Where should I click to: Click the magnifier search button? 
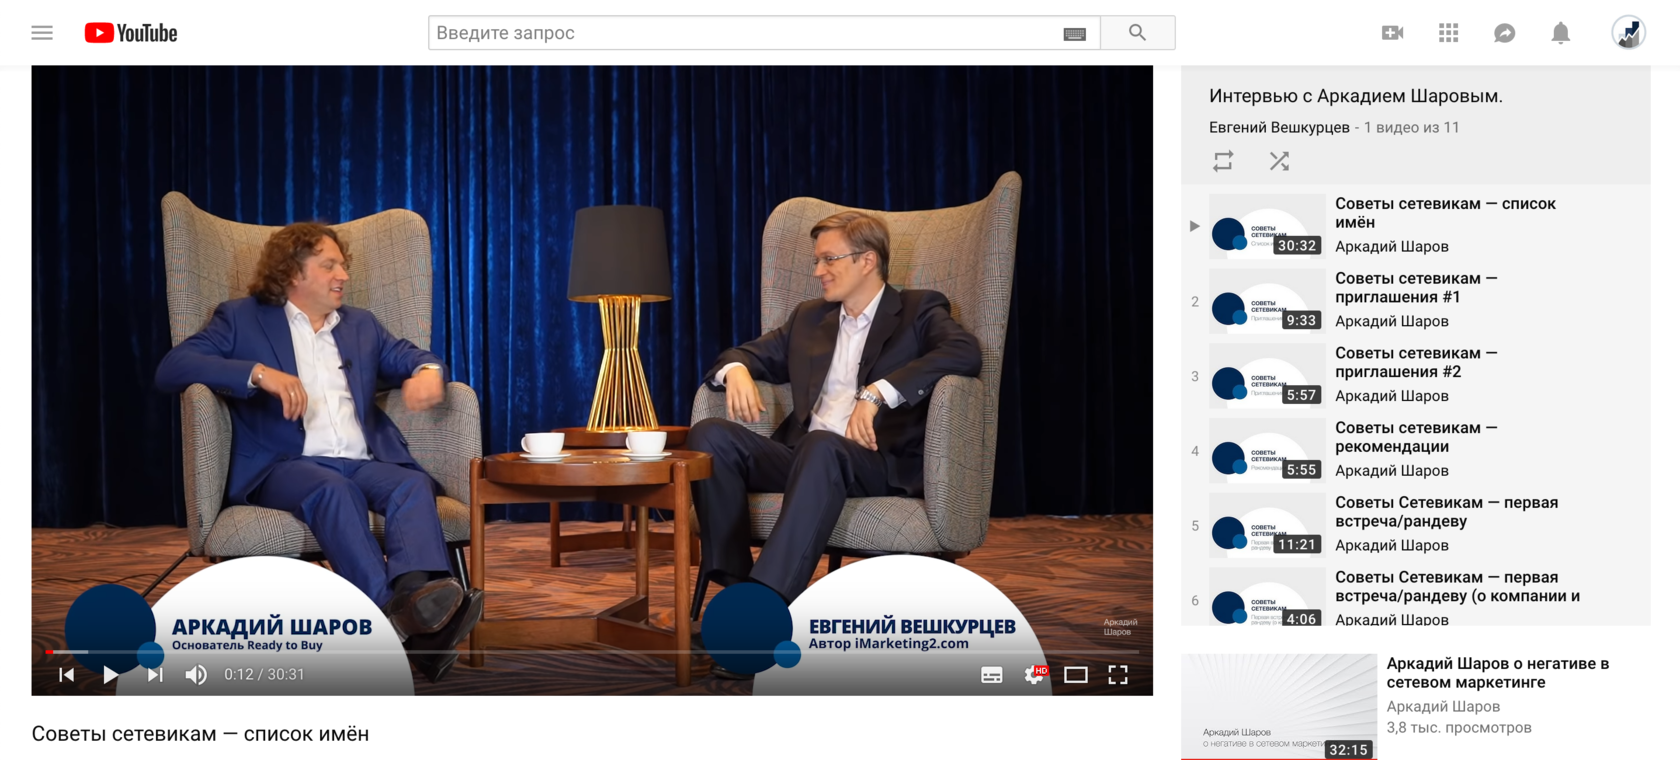click(x=1138, y=33)
